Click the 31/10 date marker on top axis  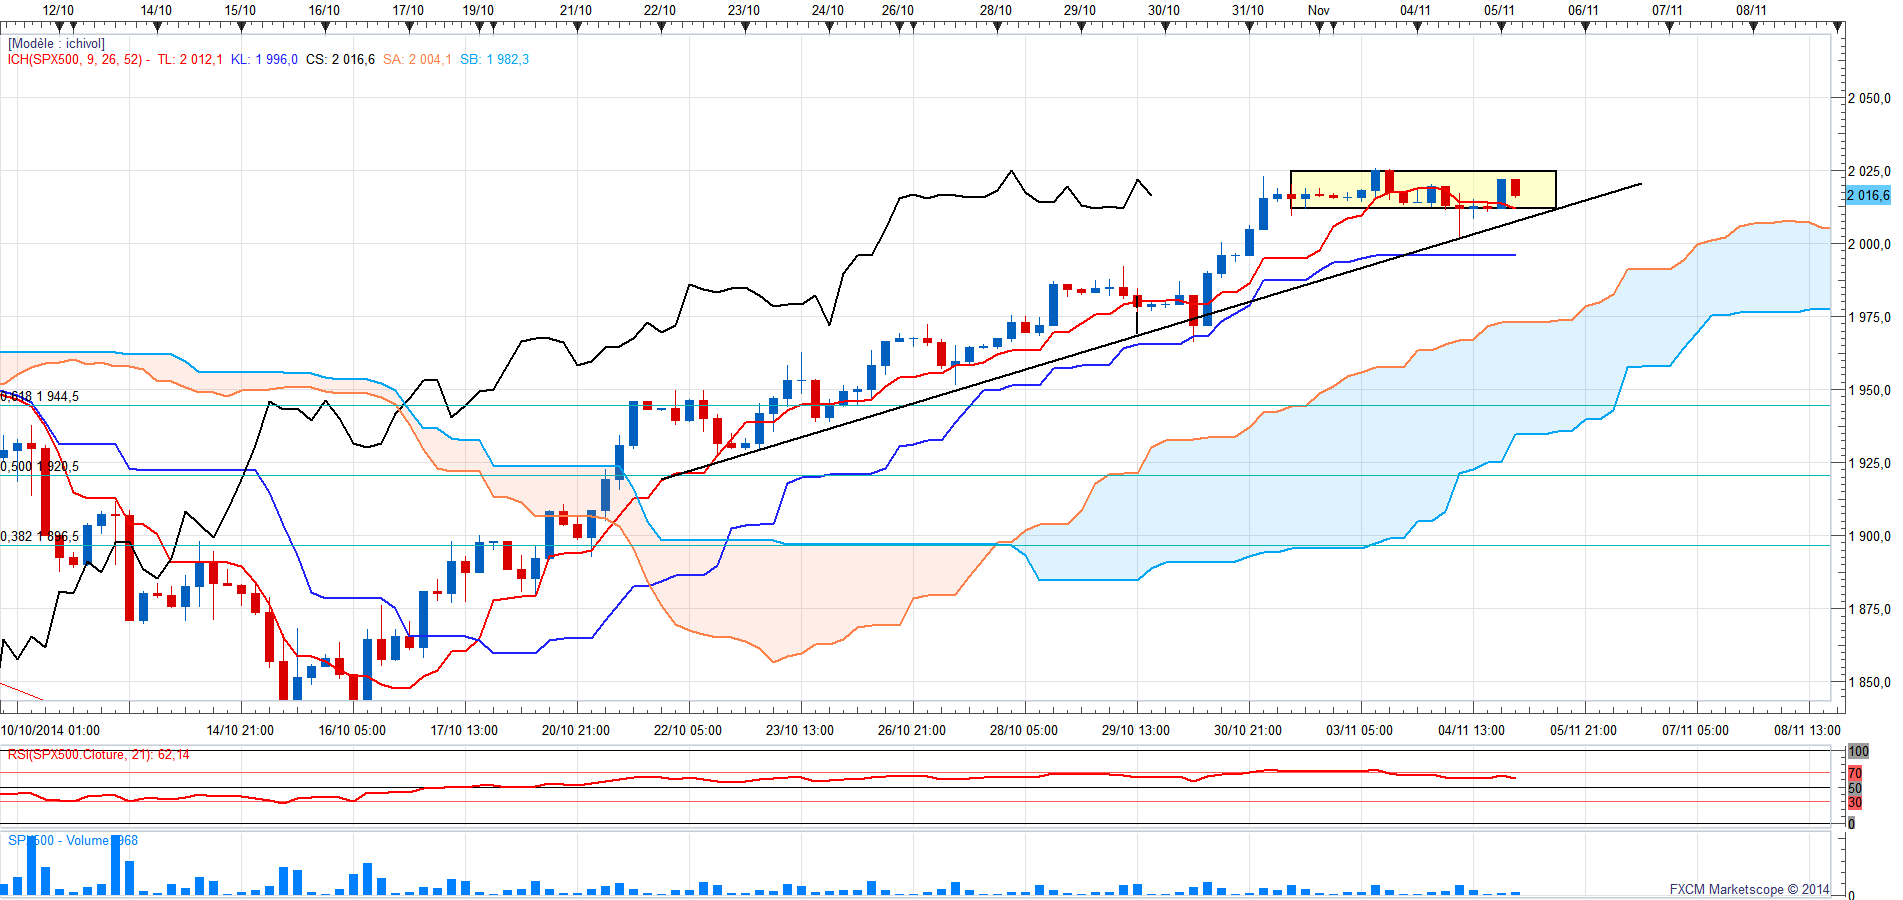tap(1247, 11)
